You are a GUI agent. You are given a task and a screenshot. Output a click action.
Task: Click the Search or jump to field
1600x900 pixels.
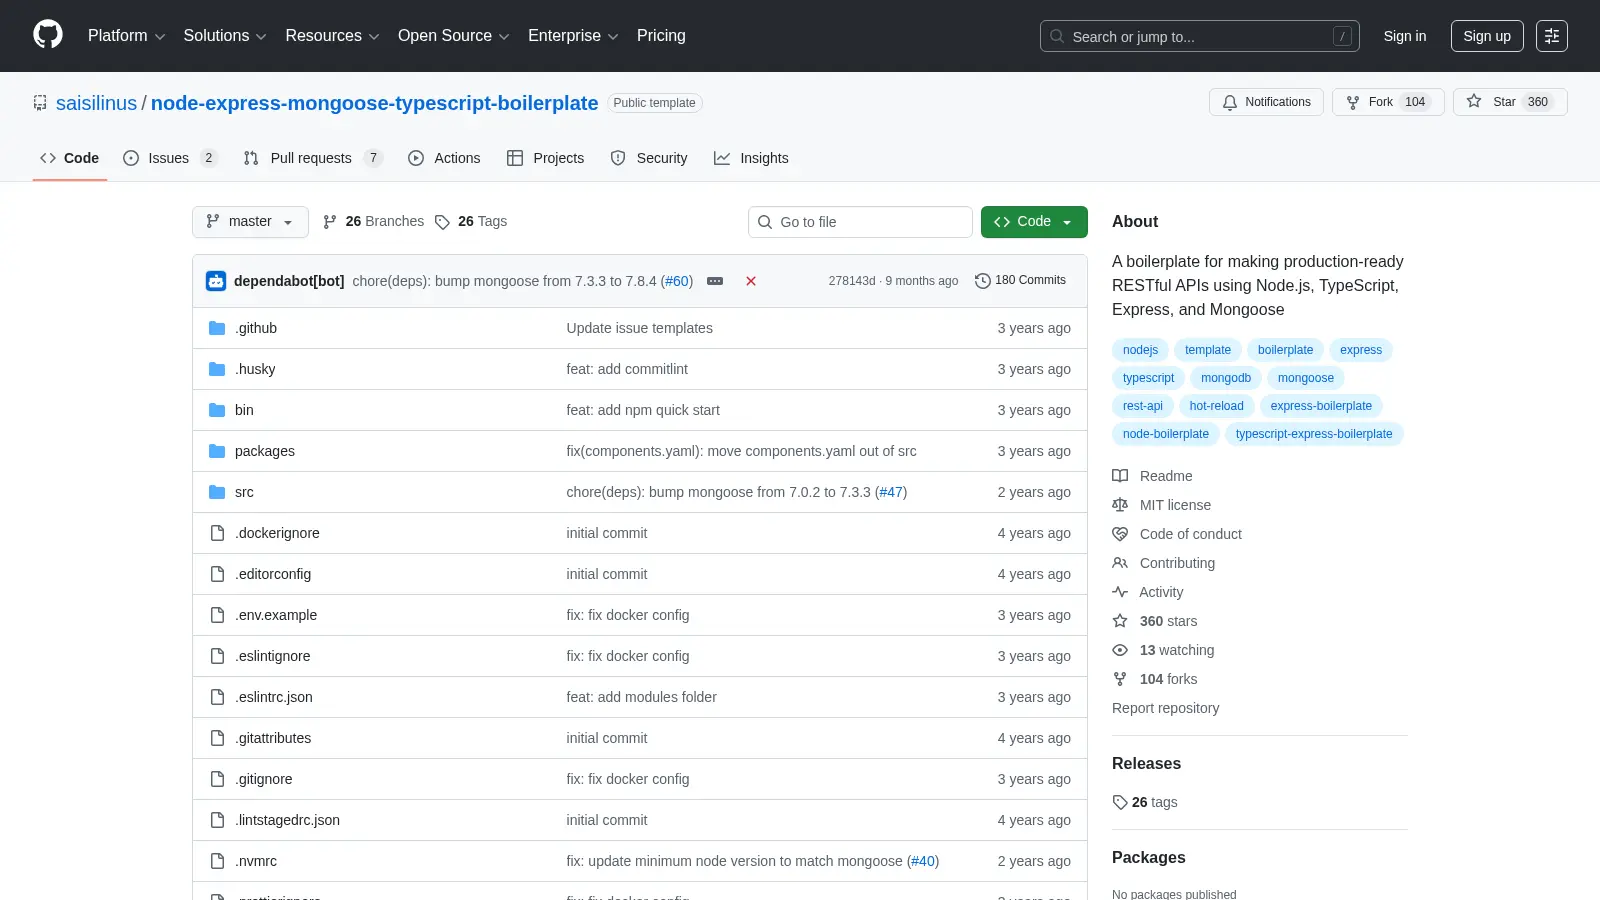[1199, 36]
